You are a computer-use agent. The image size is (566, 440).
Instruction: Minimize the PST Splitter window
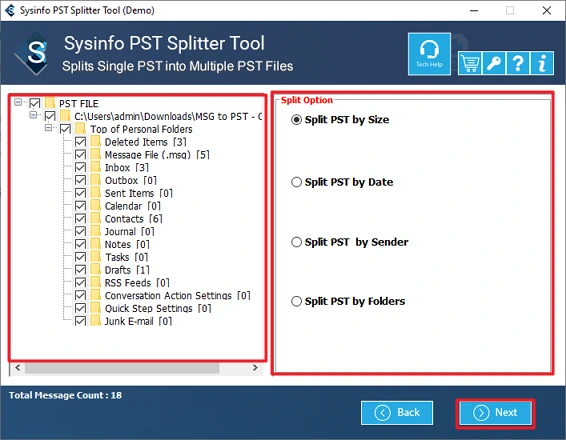[474, 10]
